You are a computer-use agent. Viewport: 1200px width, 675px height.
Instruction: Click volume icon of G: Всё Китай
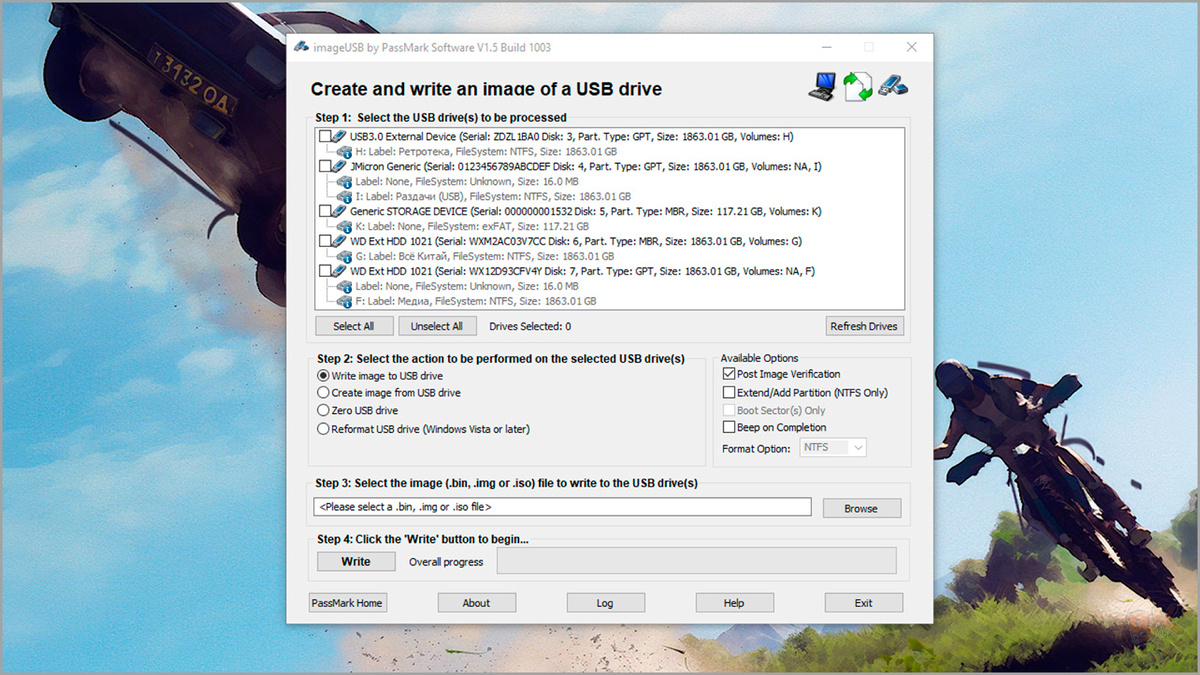click(x=345, y=256)
